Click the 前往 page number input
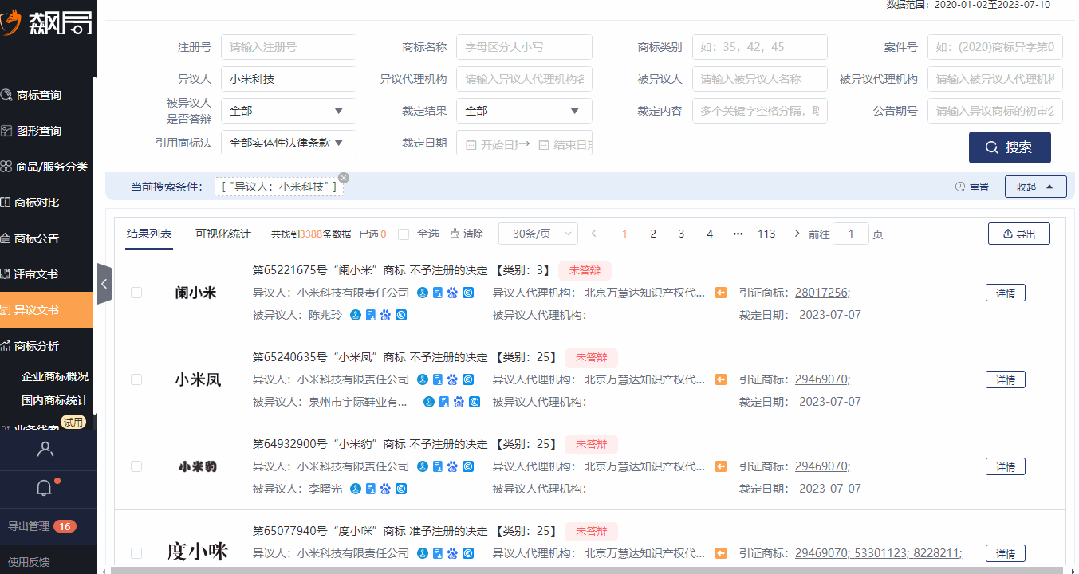This screenshot has height=574, width=1079. coord(851,234)
